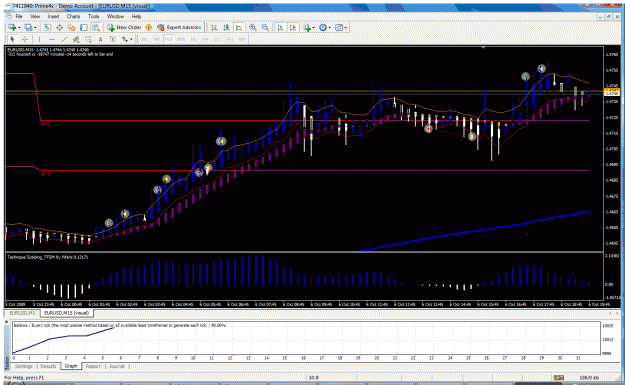Select the trendline drawing tool
This screenshot has height=385, width=625.
pos(64,39)
